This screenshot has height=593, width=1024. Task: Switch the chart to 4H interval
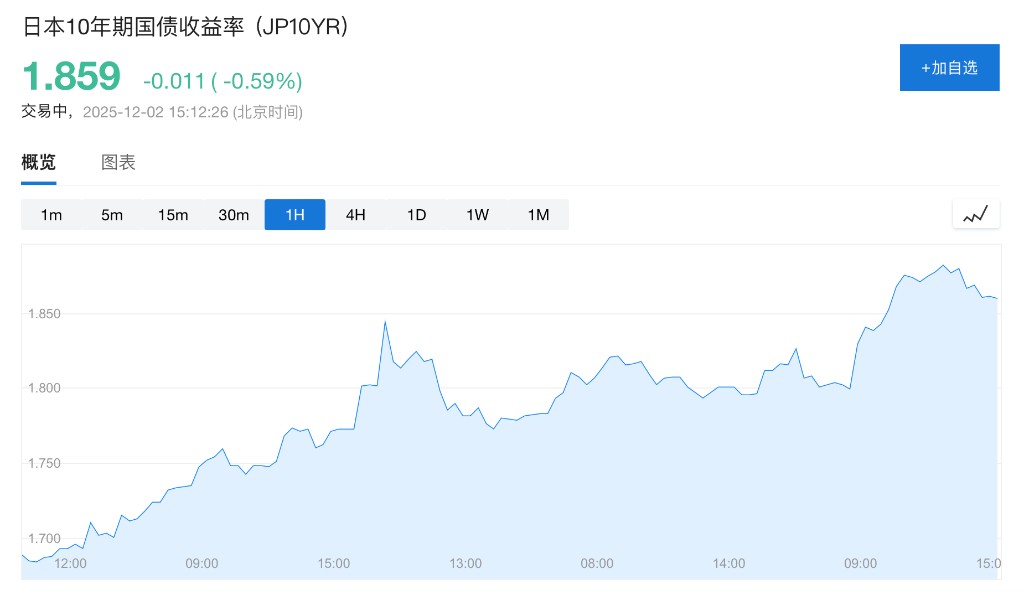coord(356,215)
